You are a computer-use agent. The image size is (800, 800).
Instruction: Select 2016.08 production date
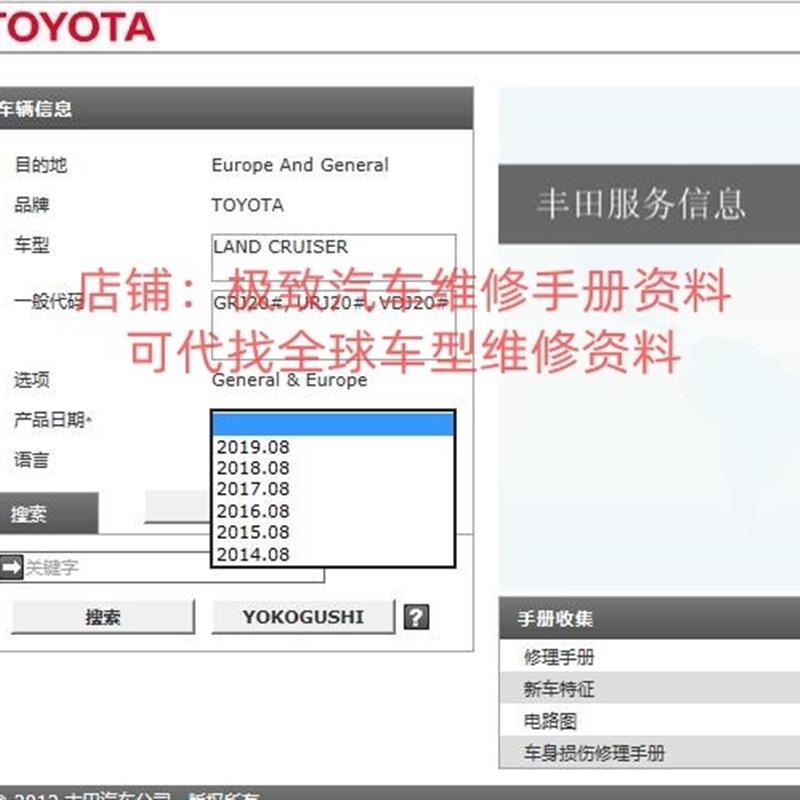click(333, 511)
